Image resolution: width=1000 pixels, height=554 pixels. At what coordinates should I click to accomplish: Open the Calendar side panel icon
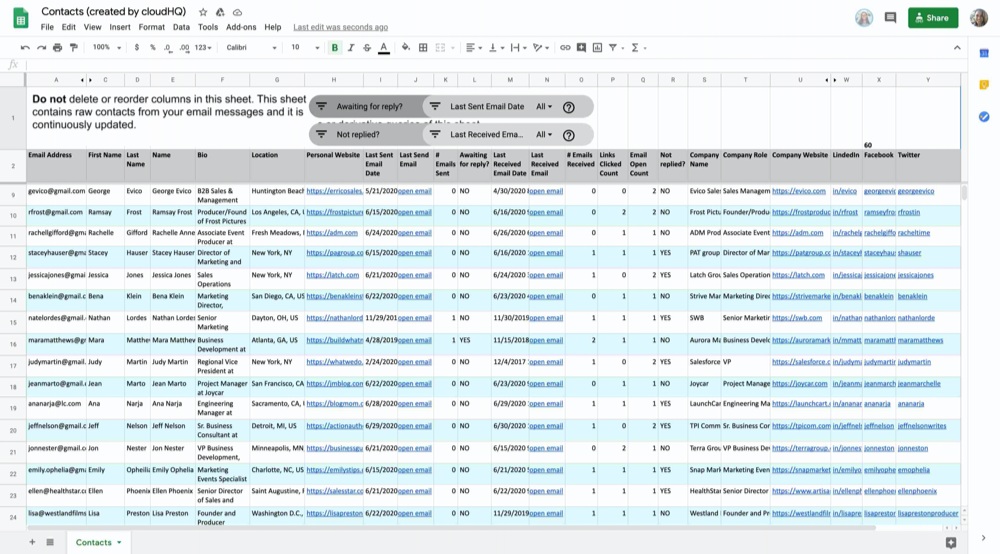click(984, 54)
